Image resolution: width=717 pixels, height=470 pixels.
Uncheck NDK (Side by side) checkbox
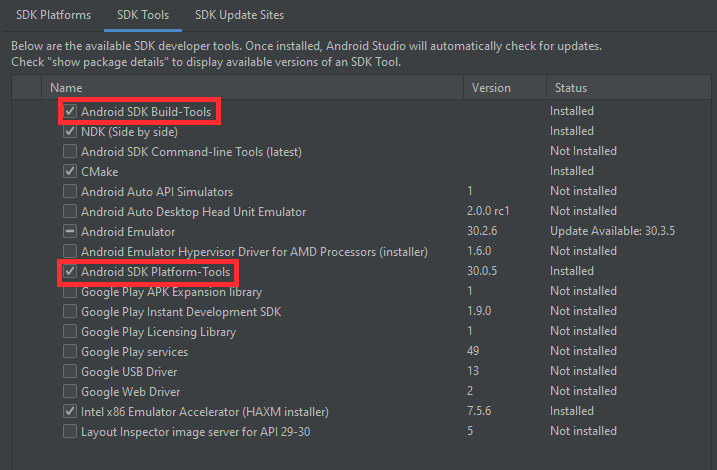pyautogui.click(x=70, y=131)
